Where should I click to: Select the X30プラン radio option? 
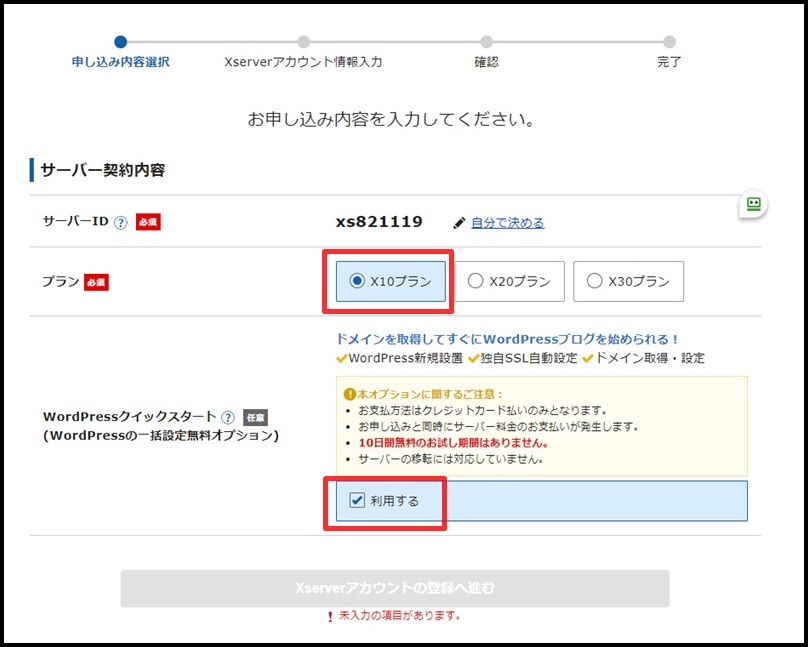pyautogui.click(x=628, y=281)
